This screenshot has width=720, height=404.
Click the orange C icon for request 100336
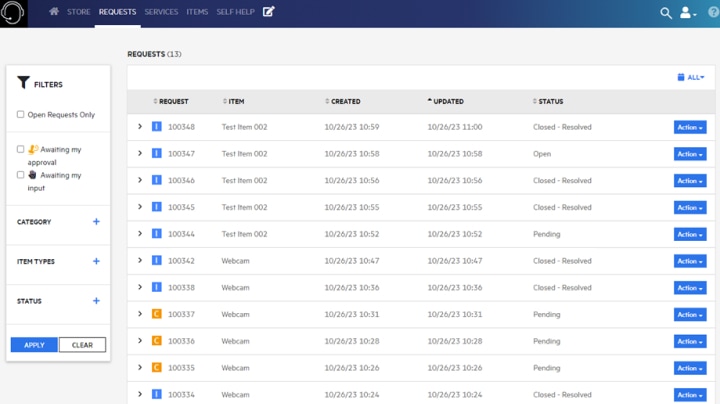pyautogui.click(x=157, y=341)
